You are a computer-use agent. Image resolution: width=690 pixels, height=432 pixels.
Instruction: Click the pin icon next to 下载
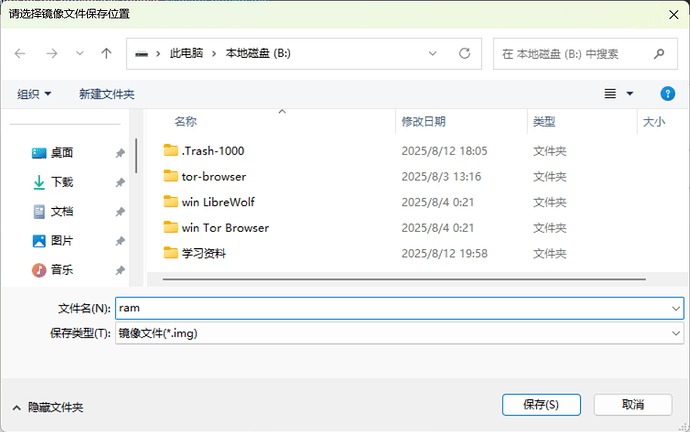(120, 182)
